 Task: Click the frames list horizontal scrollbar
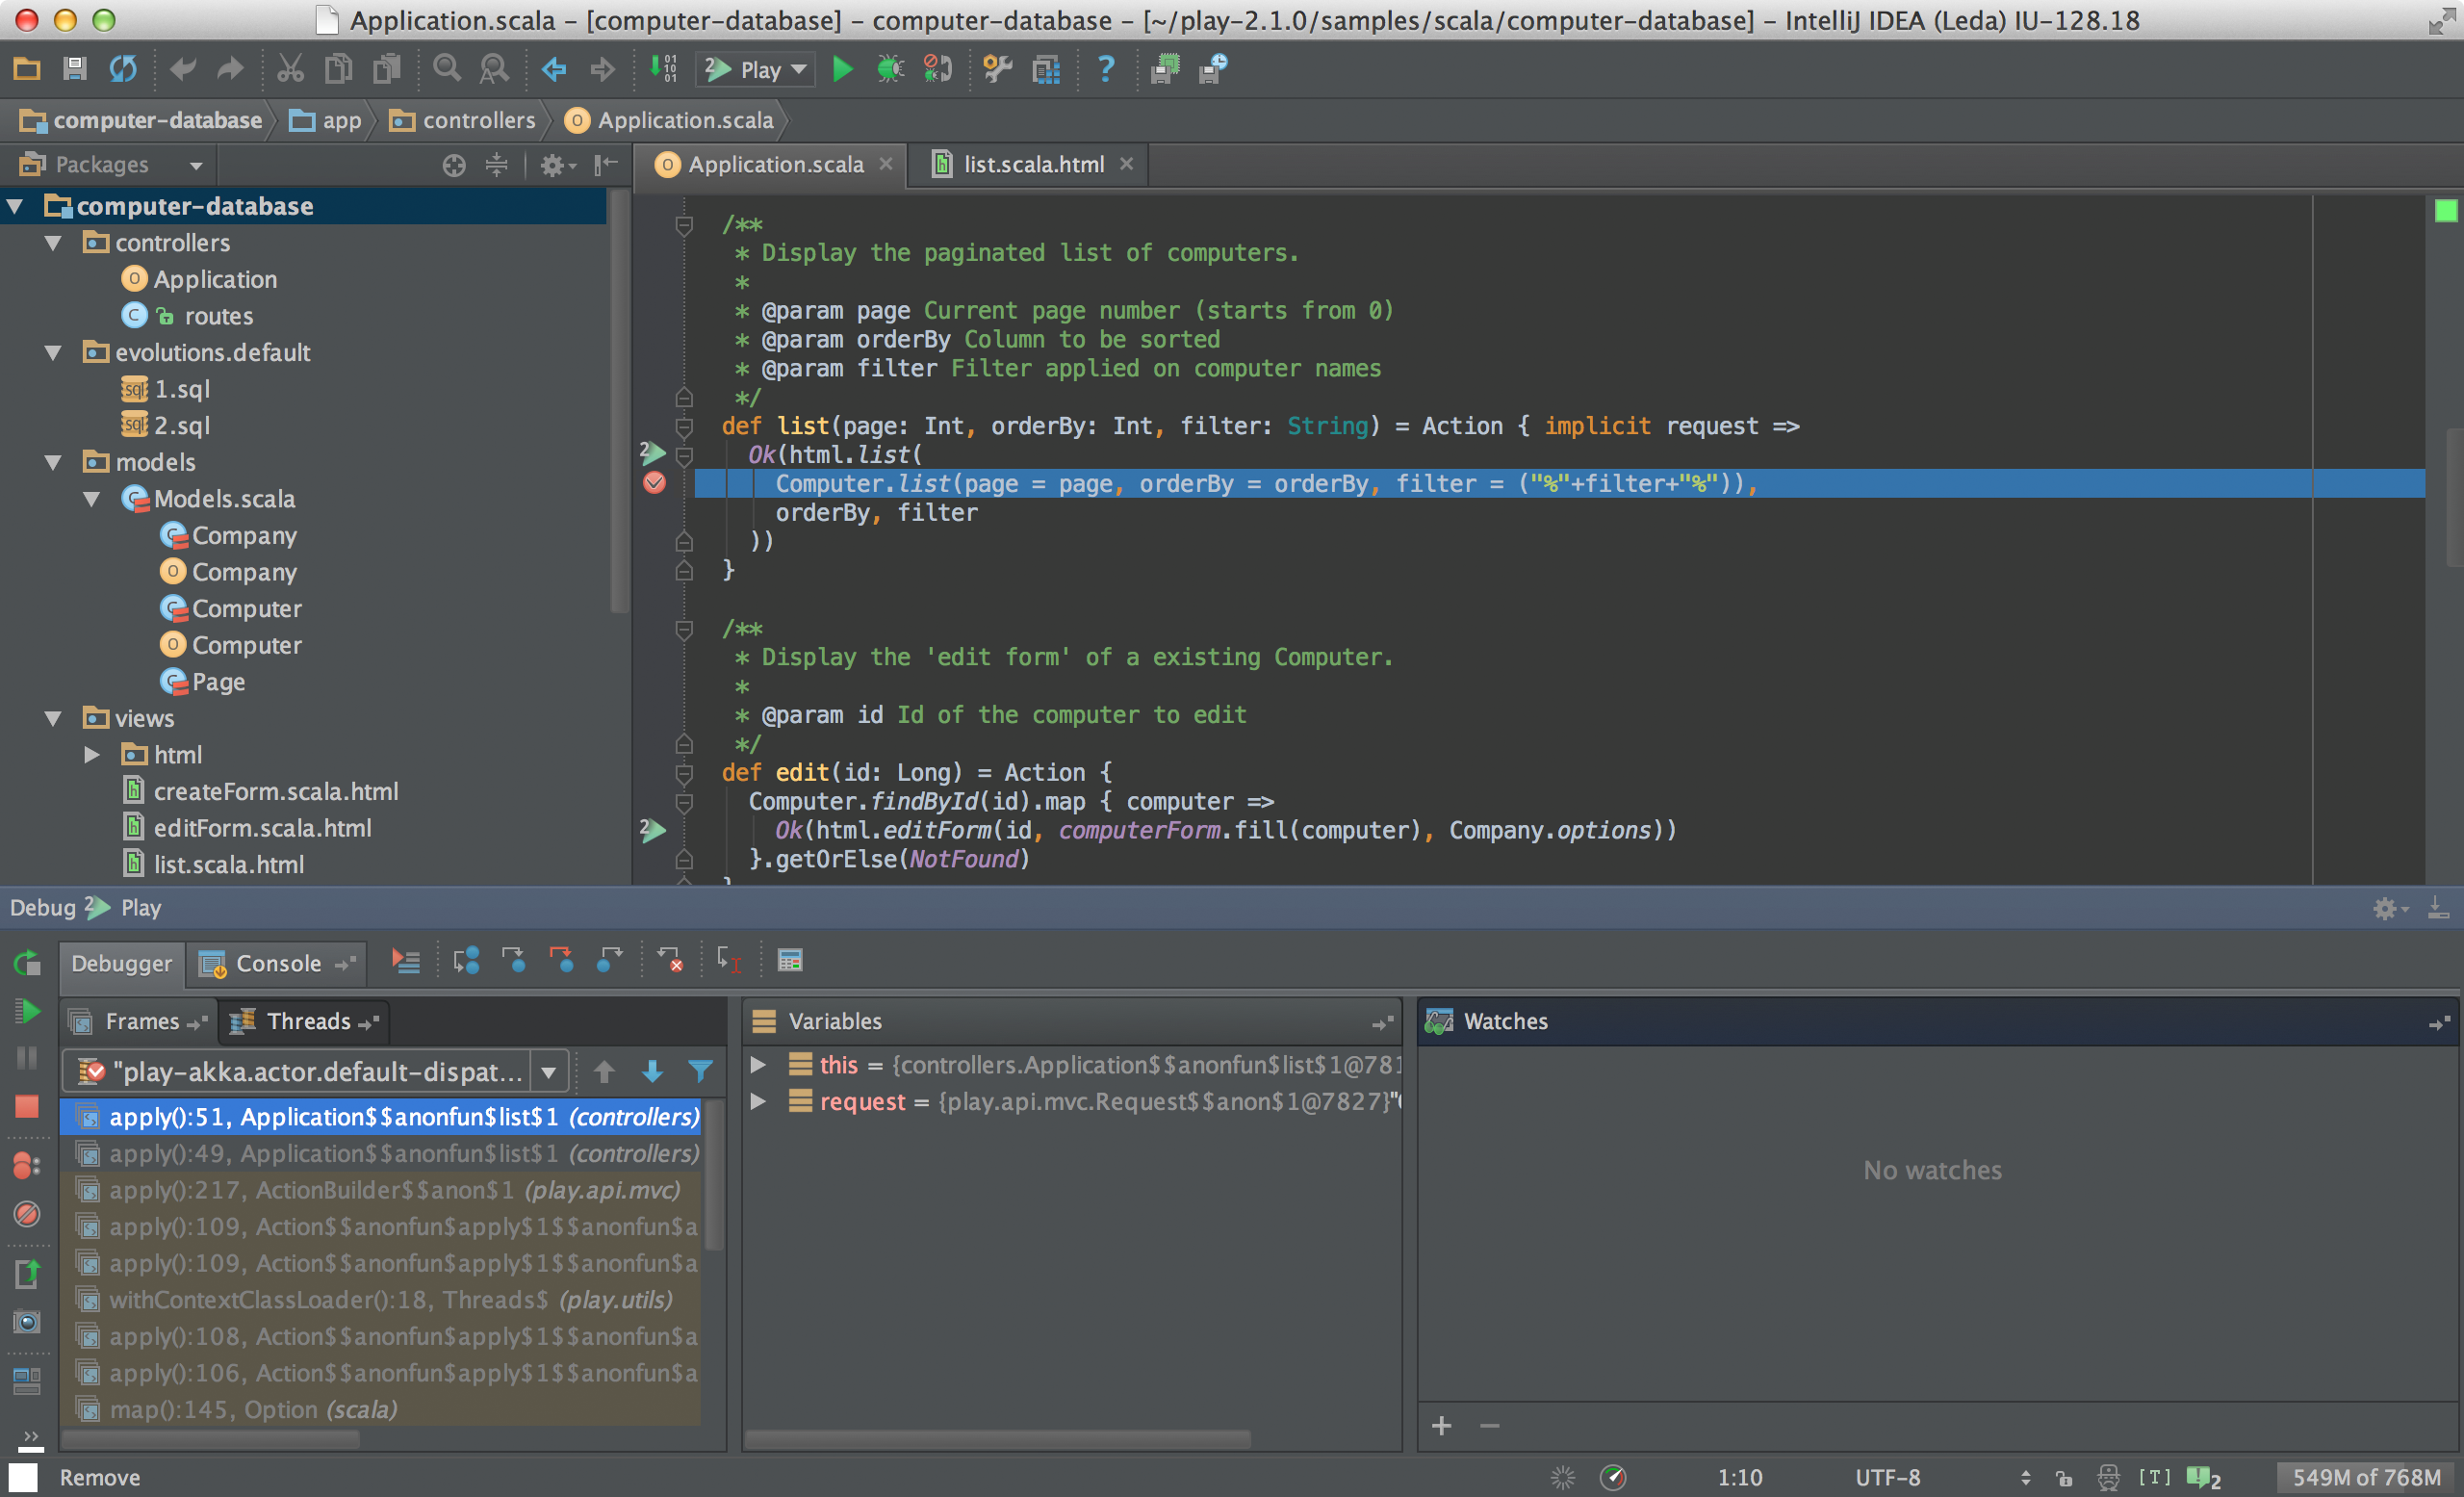point(210,1440)
